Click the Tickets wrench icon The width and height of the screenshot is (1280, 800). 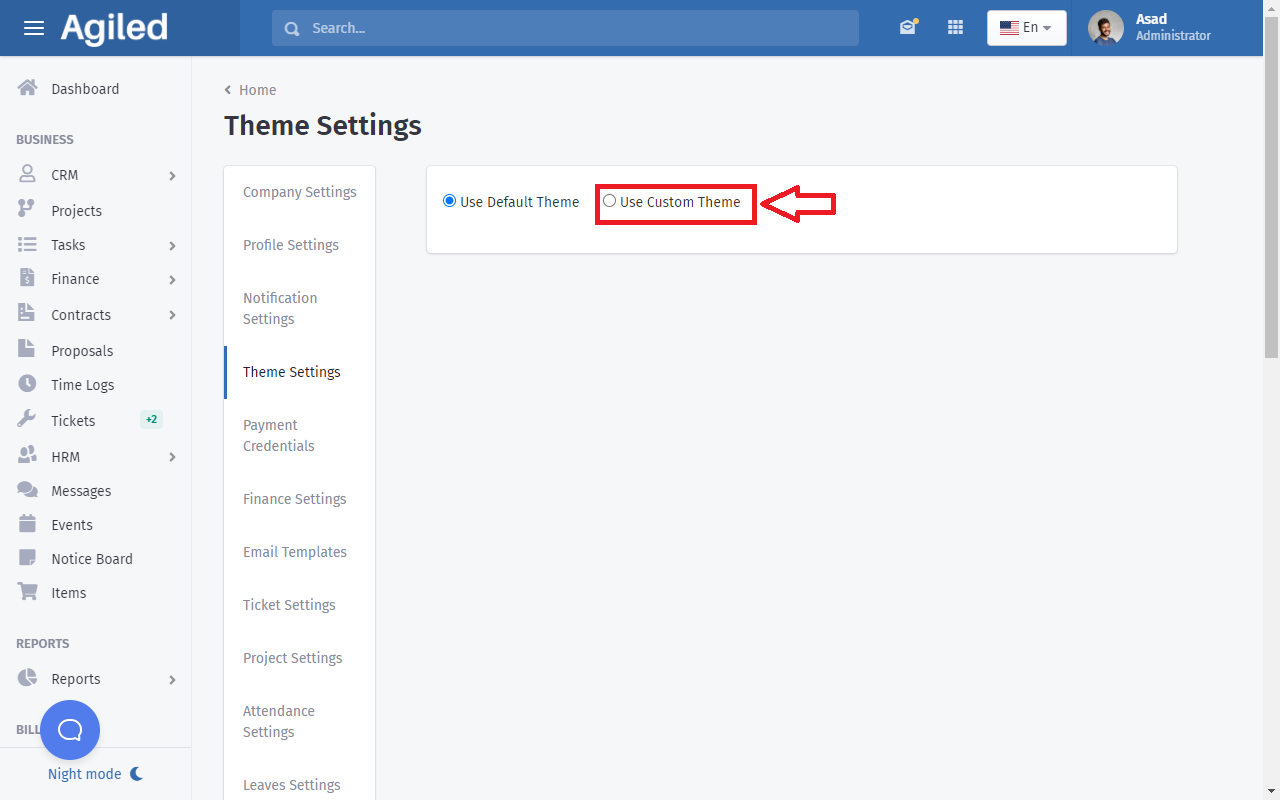tap(28, 420)
